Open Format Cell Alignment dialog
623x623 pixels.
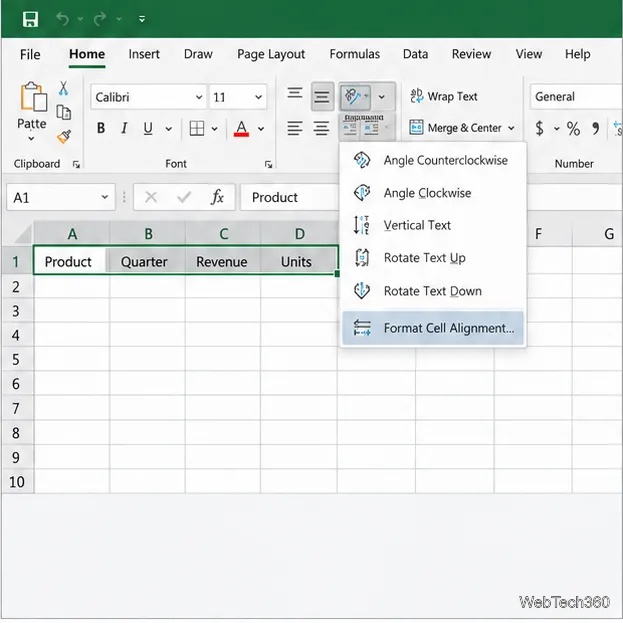(x=433, y=328)
